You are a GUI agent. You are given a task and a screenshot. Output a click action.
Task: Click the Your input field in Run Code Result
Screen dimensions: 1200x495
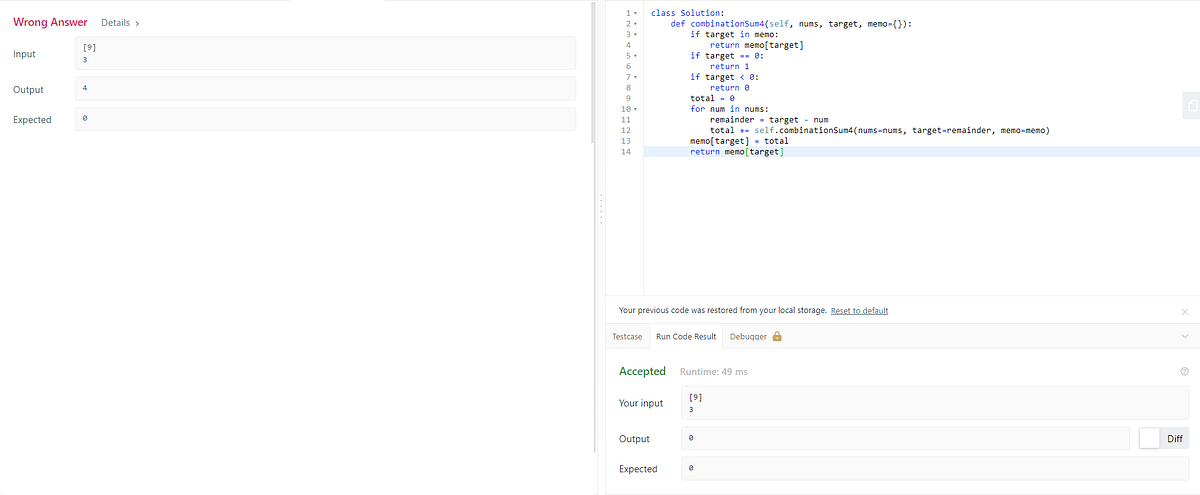click(937, 403)
